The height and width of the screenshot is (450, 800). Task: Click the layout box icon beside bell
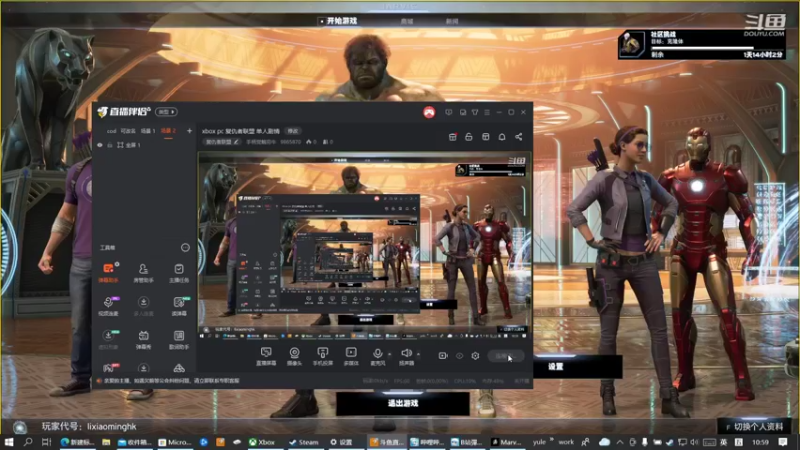pyautogui.click(x=485, y=137)
